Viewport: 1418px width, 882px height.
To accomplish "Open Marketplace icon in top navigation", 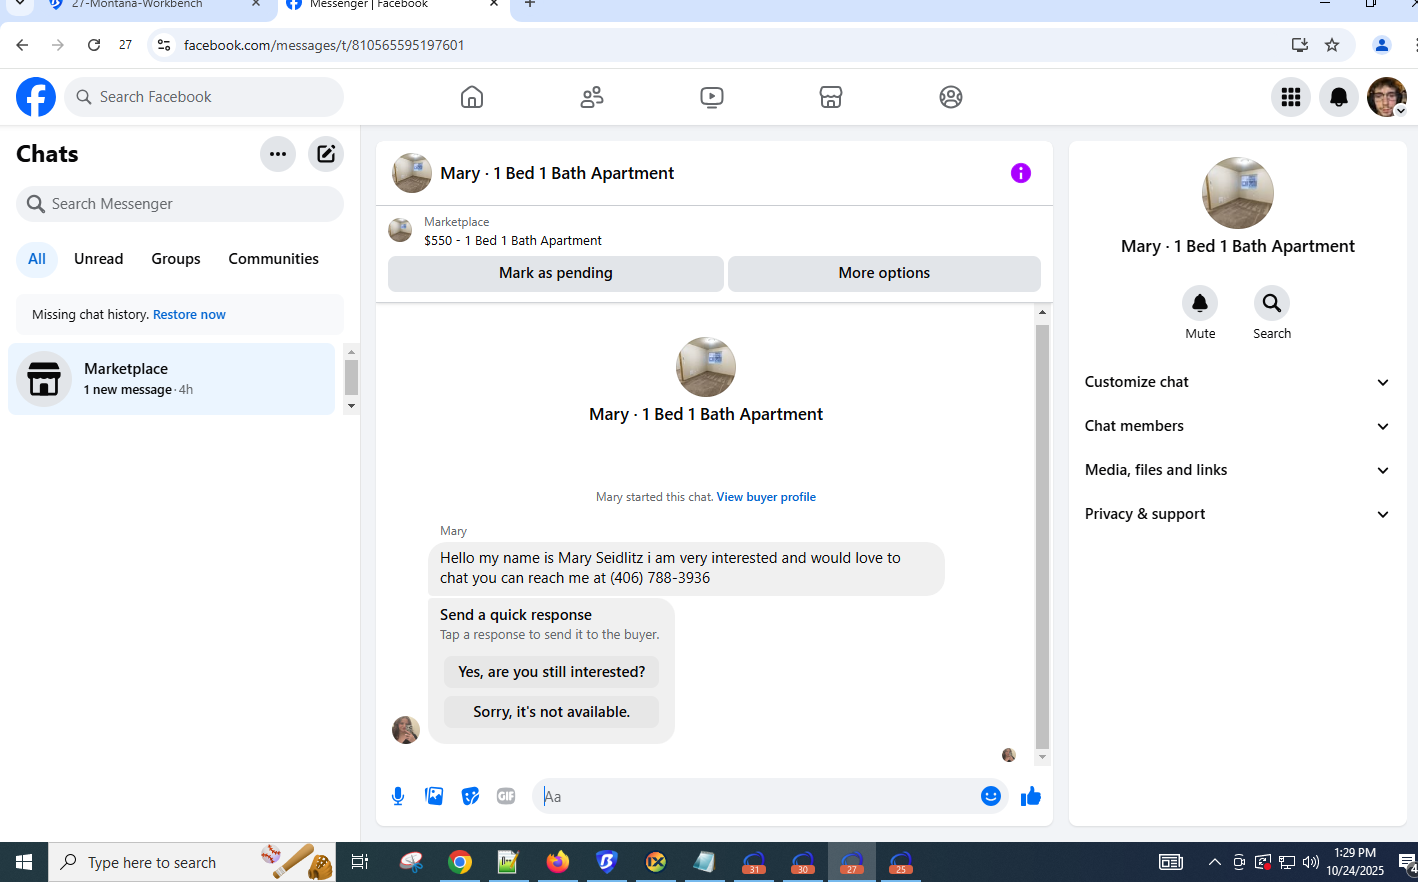I will pyautogui.click(x=831, y=97).
